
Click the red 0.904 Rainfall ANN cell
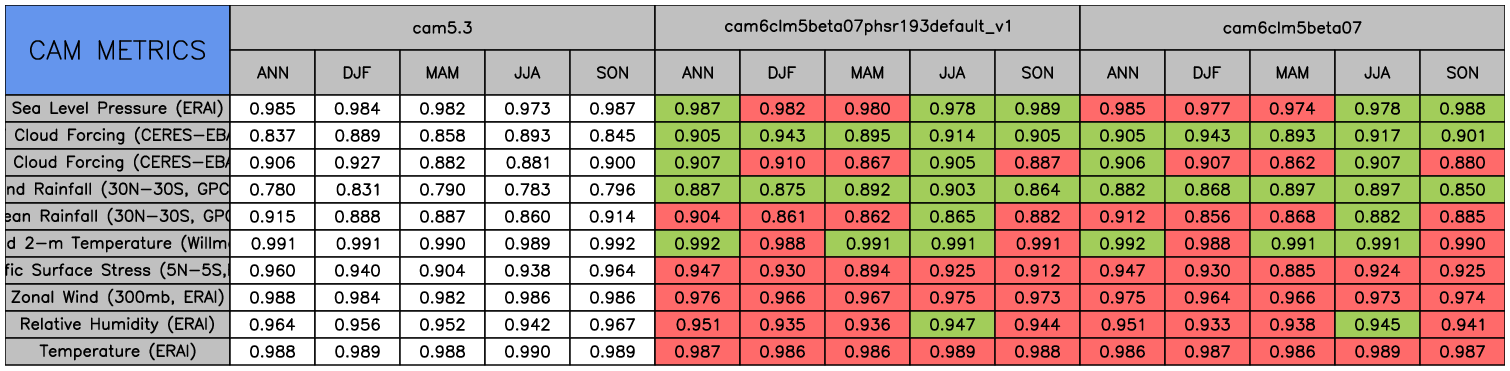698,216
